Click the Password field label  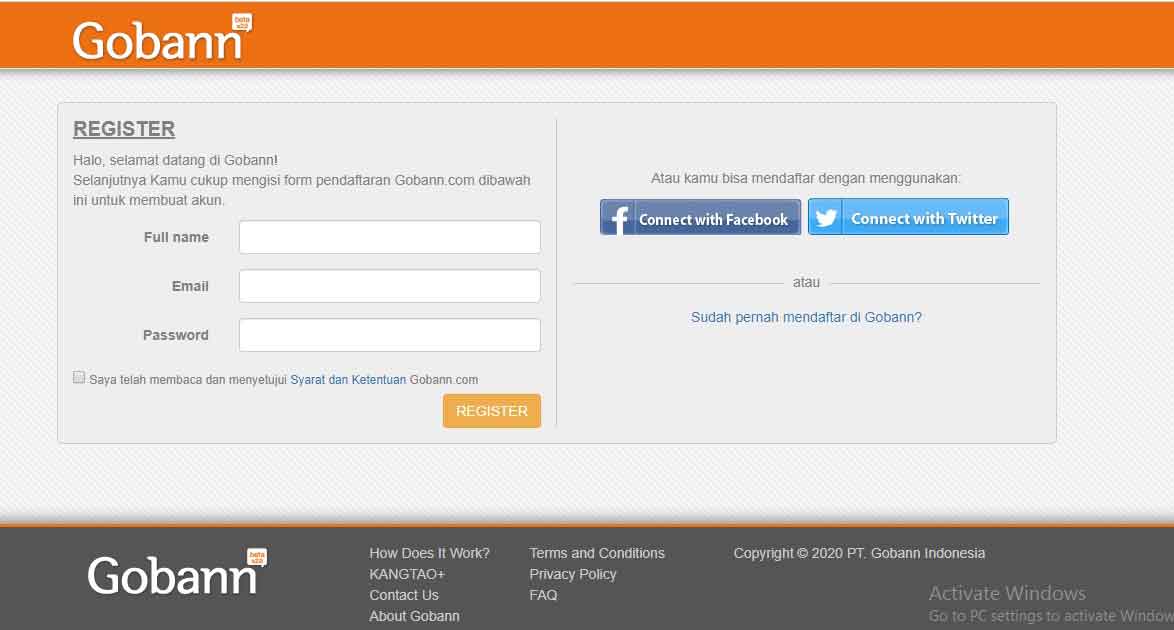click(176, 335)
